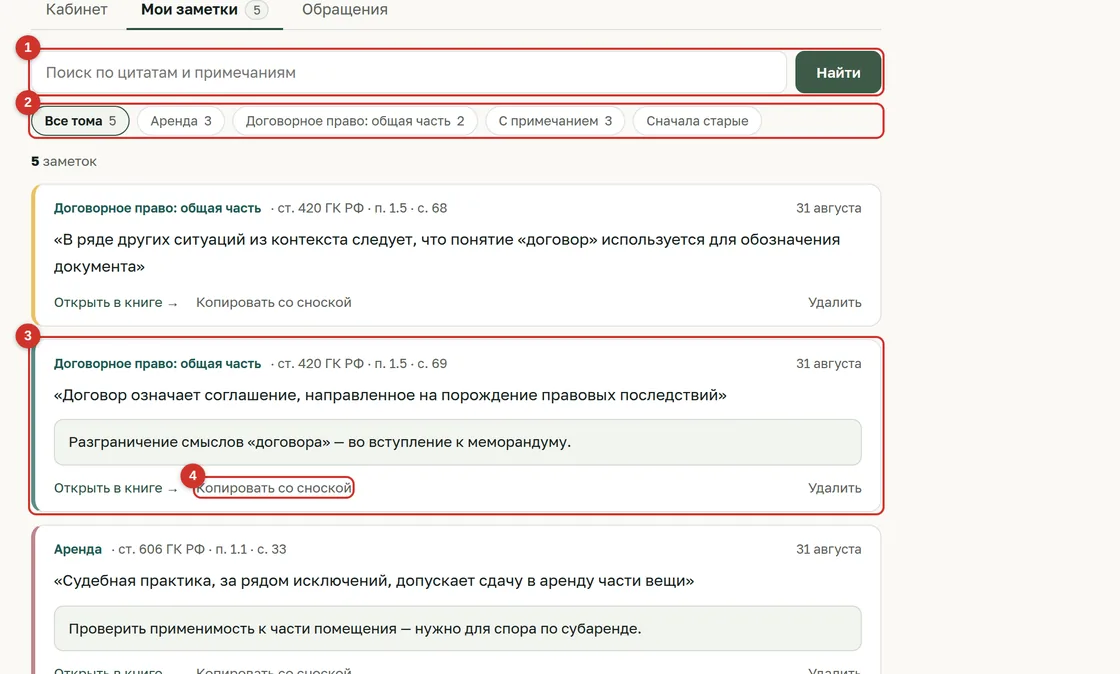Click the Найти search button
This screenshot has height=674, width=1120.
point(838,72)
